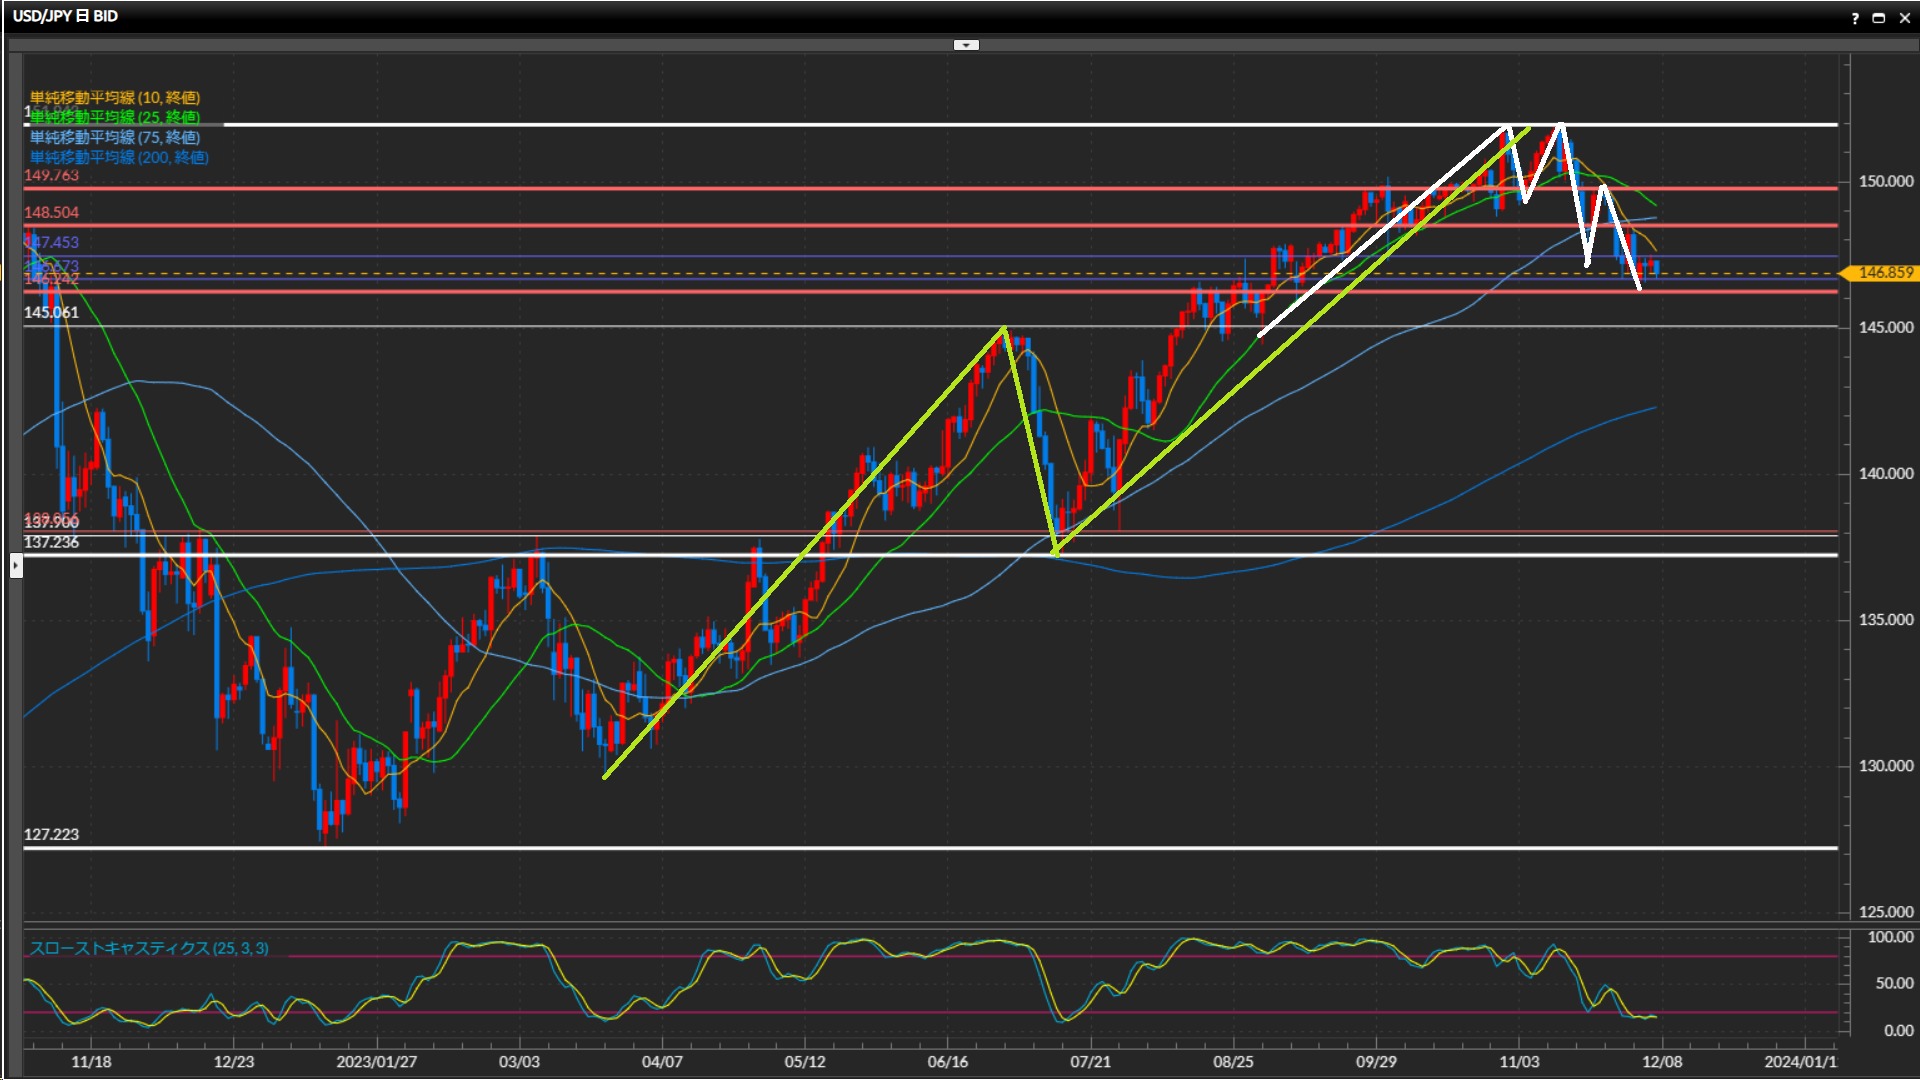The width and height of the screenshot is (1920, 1080).
Task: Select the 127.223 support line label
Action: point(51,834)
